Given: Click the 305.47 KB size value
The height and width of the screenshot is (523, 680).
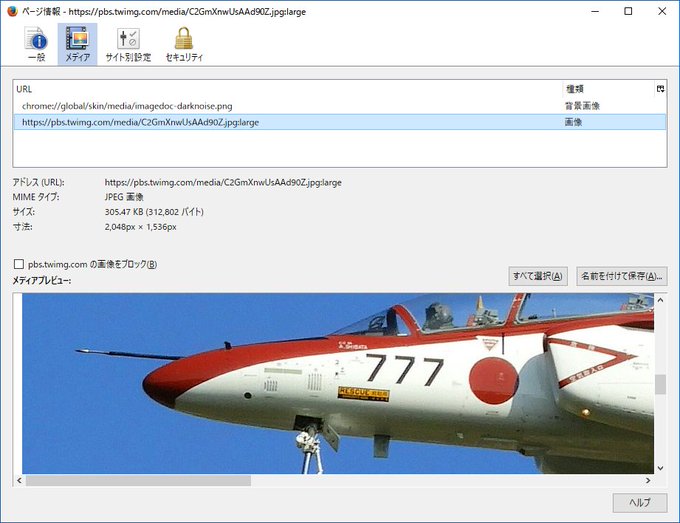Looking at the screenshot, I should click(154, 212).
